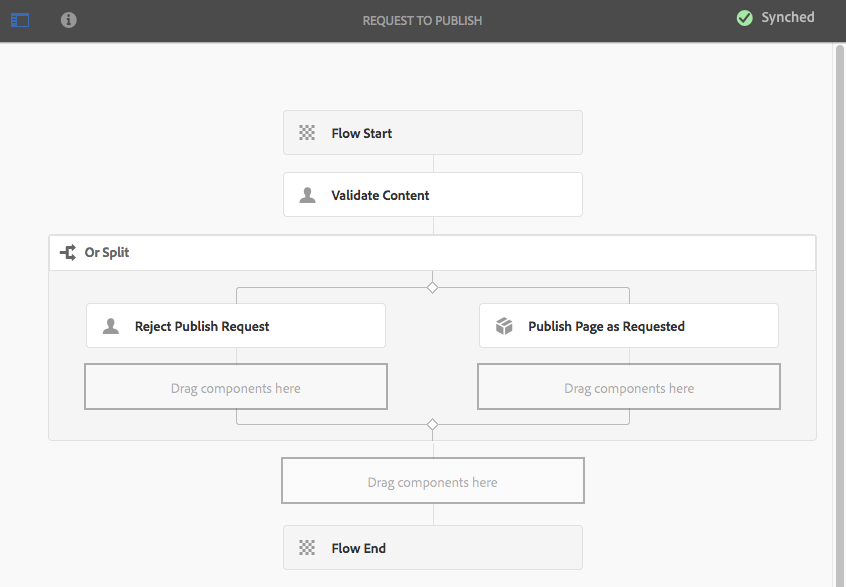The width and height of the screenshot is (846, 587).
Task: Click the Or Split branch icon
Action: point(68,252)
